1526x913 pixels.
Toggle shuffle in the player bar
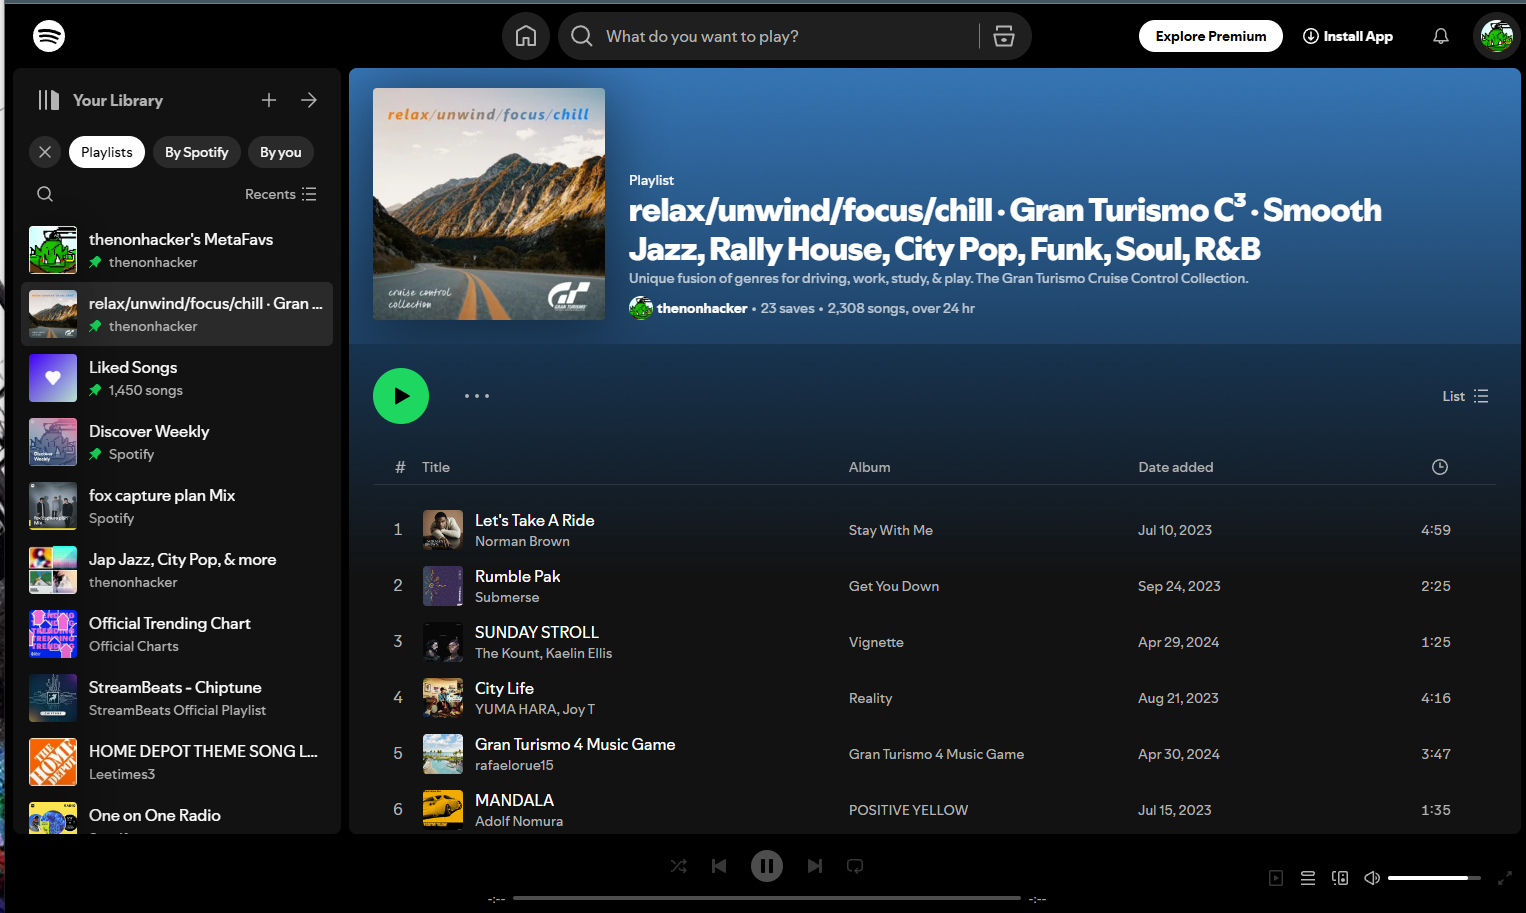pyautogui.click(x=679, y=866)
